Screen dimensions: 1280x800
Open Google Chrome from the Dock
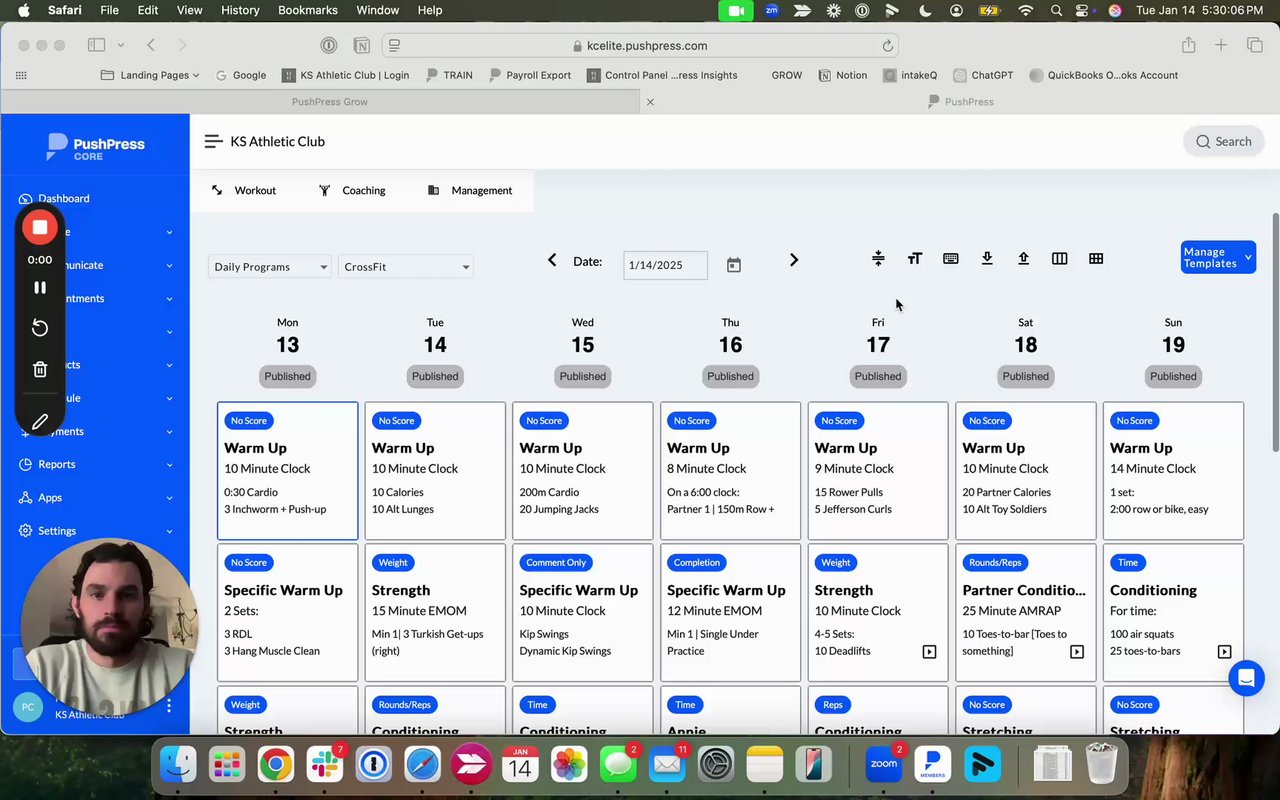tap(275, 765)
